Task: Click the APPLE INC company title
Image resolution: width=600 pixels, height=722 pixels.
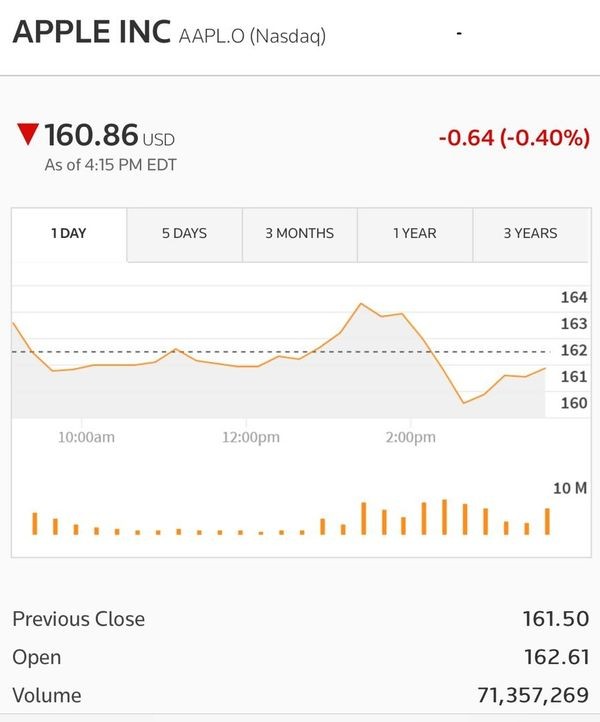Action: 91,33
